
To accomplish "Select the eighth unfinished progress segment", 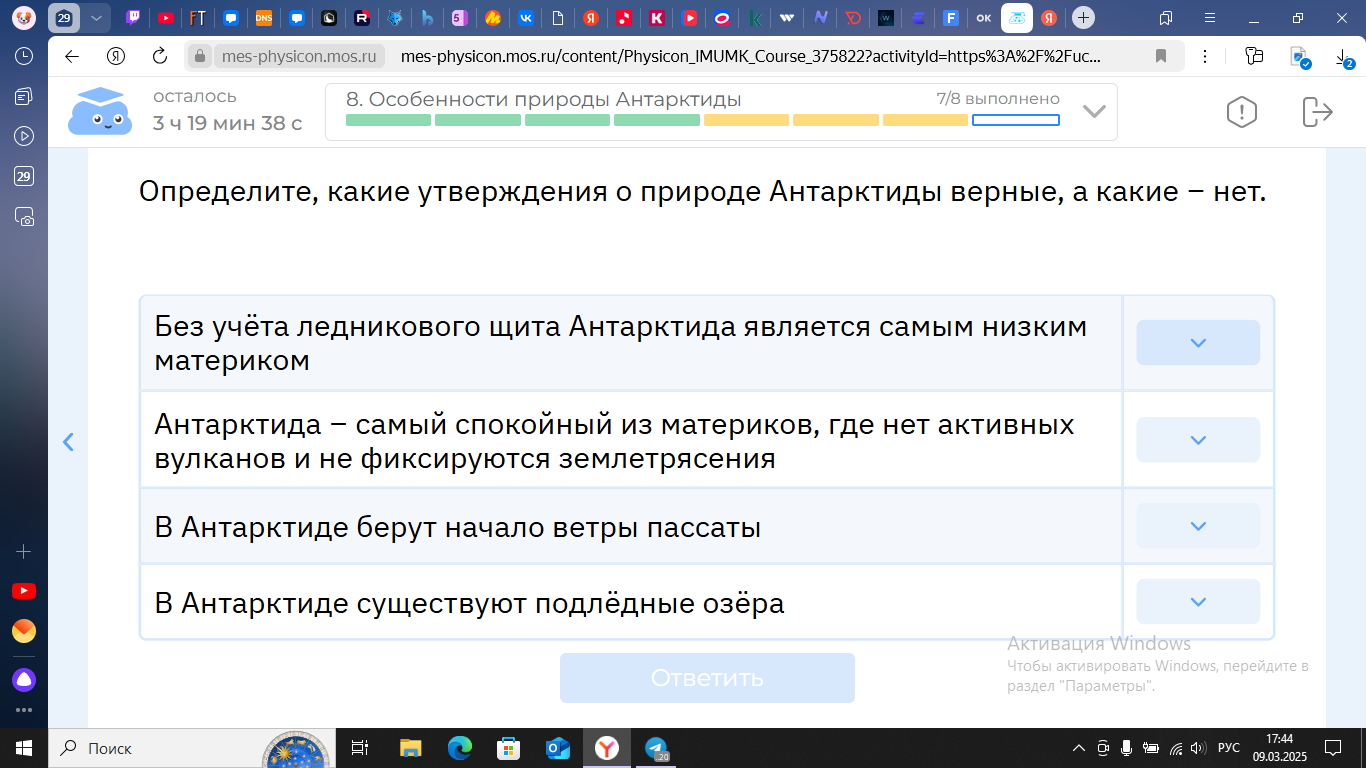I will coord(1015,120).
